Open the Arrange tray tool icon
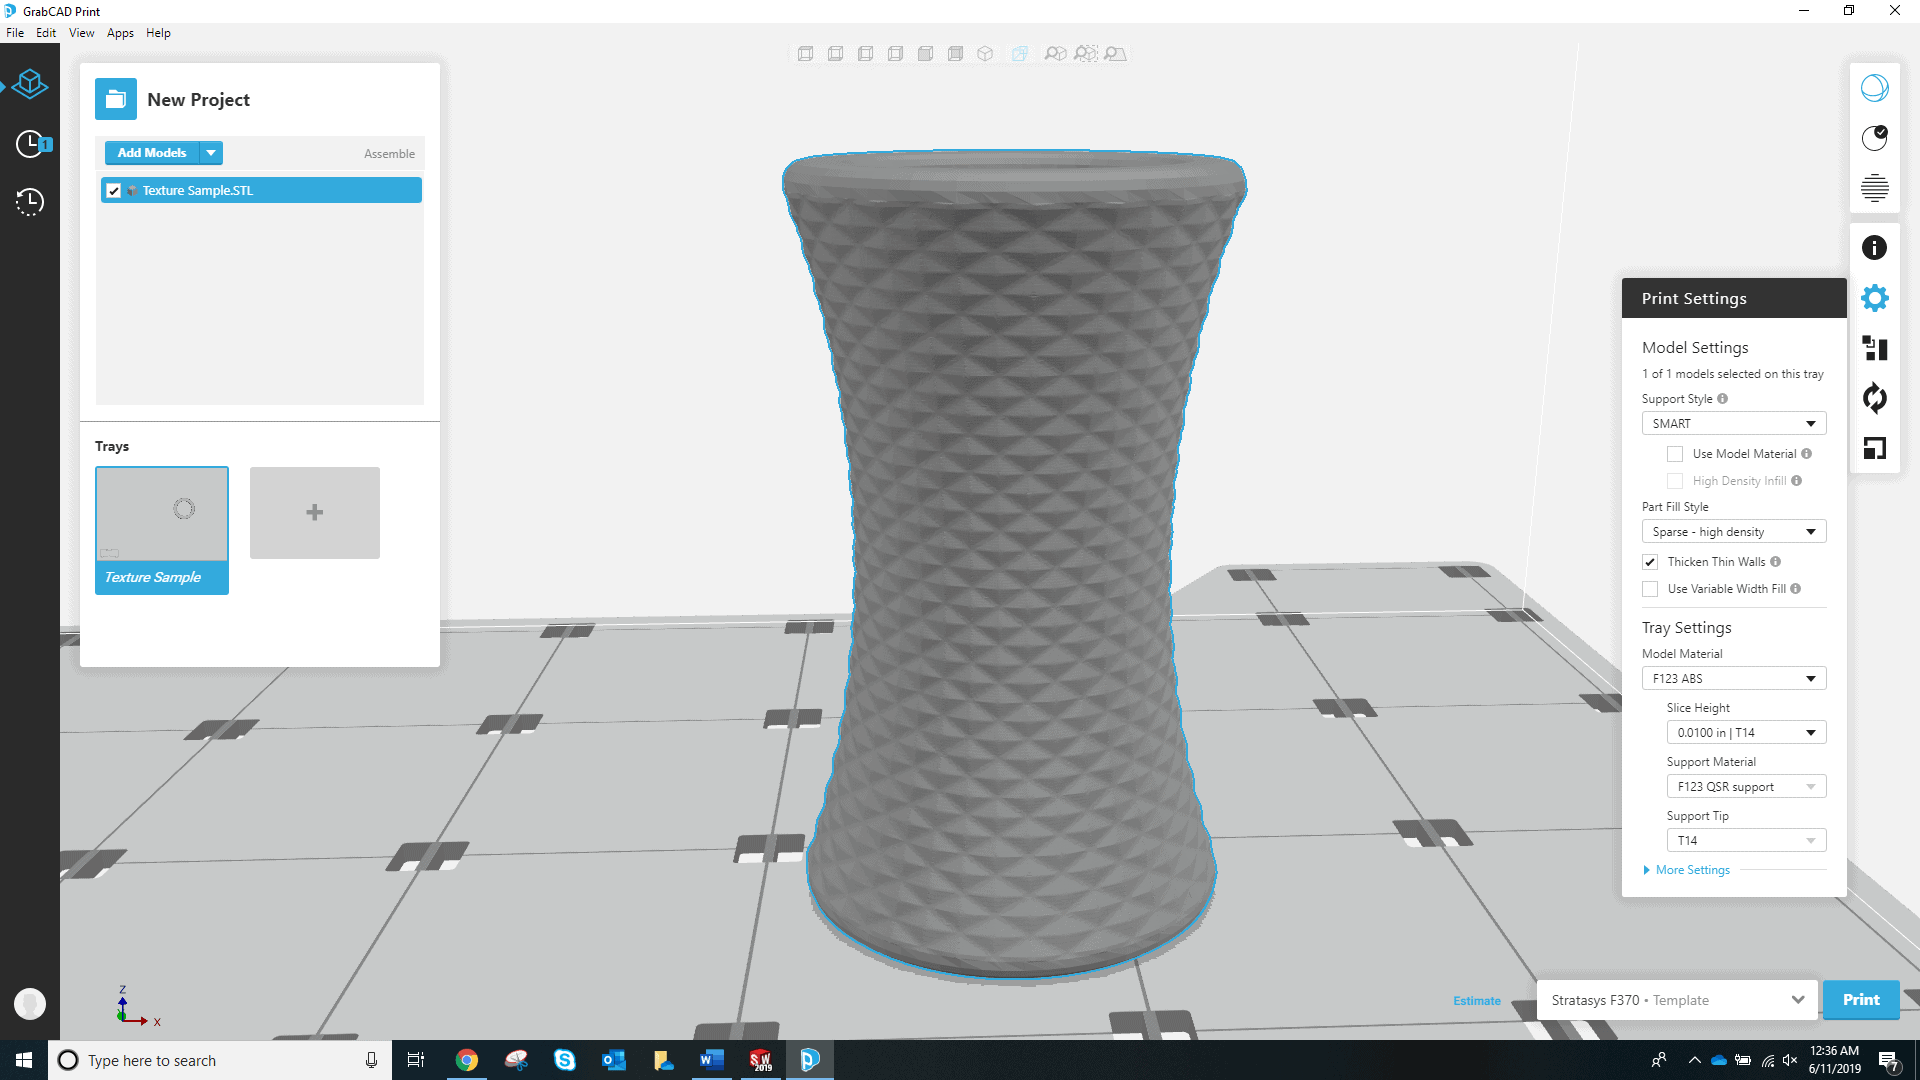This screenshot has width=1920, height=1080. tap(1874, 348)
